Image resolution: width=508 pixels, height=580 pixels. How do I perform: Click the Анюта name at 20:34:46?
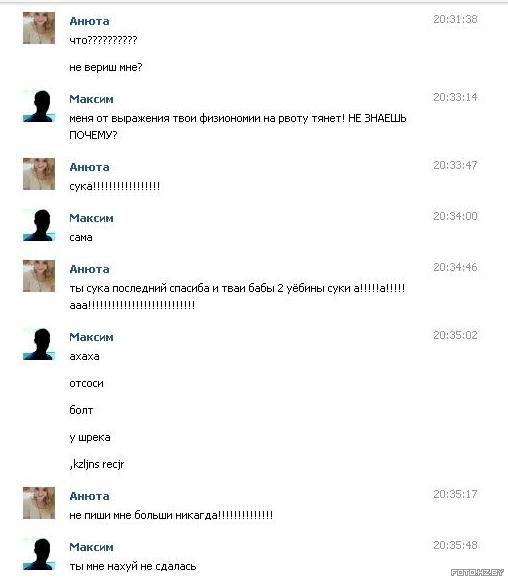click(90, 269)
